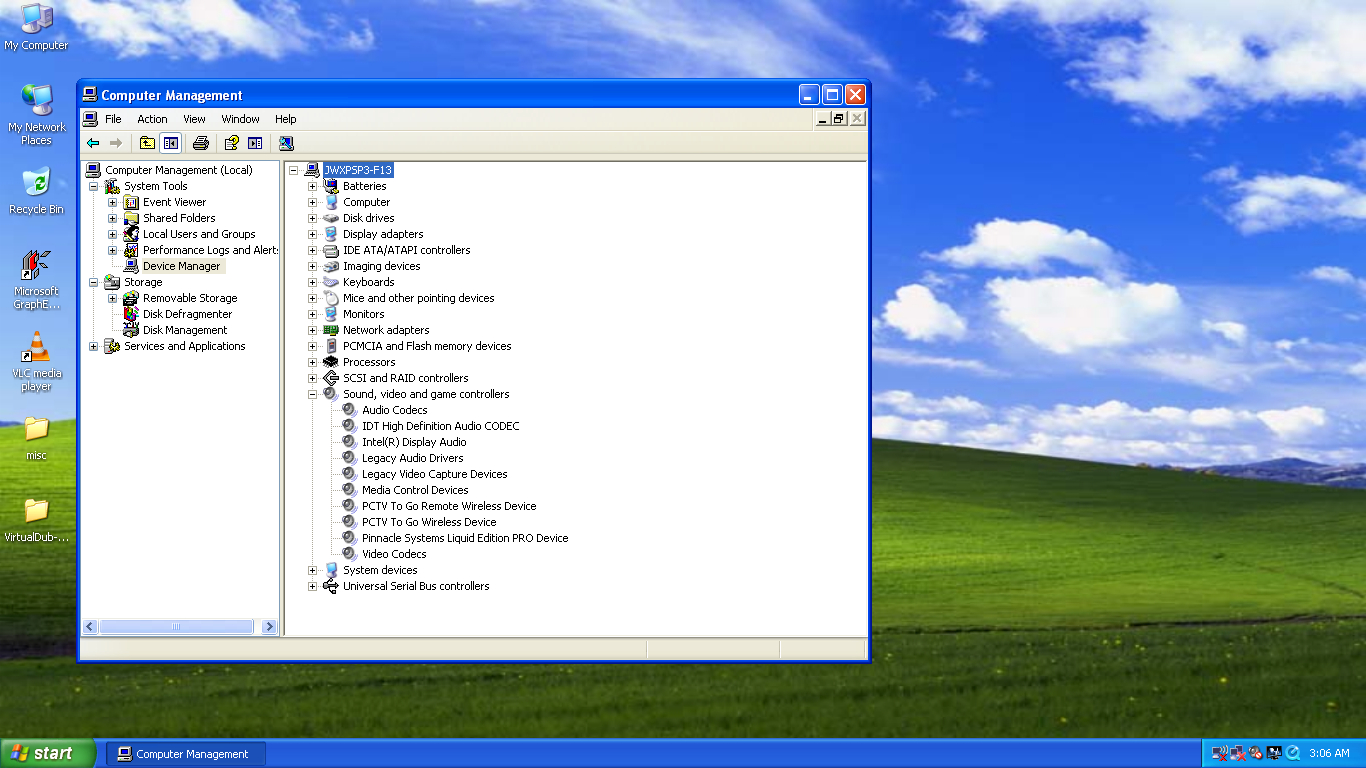This screenshot has height=768, width=1366.
Task: Select Shared Folders in the left tree
Action: 179,218
